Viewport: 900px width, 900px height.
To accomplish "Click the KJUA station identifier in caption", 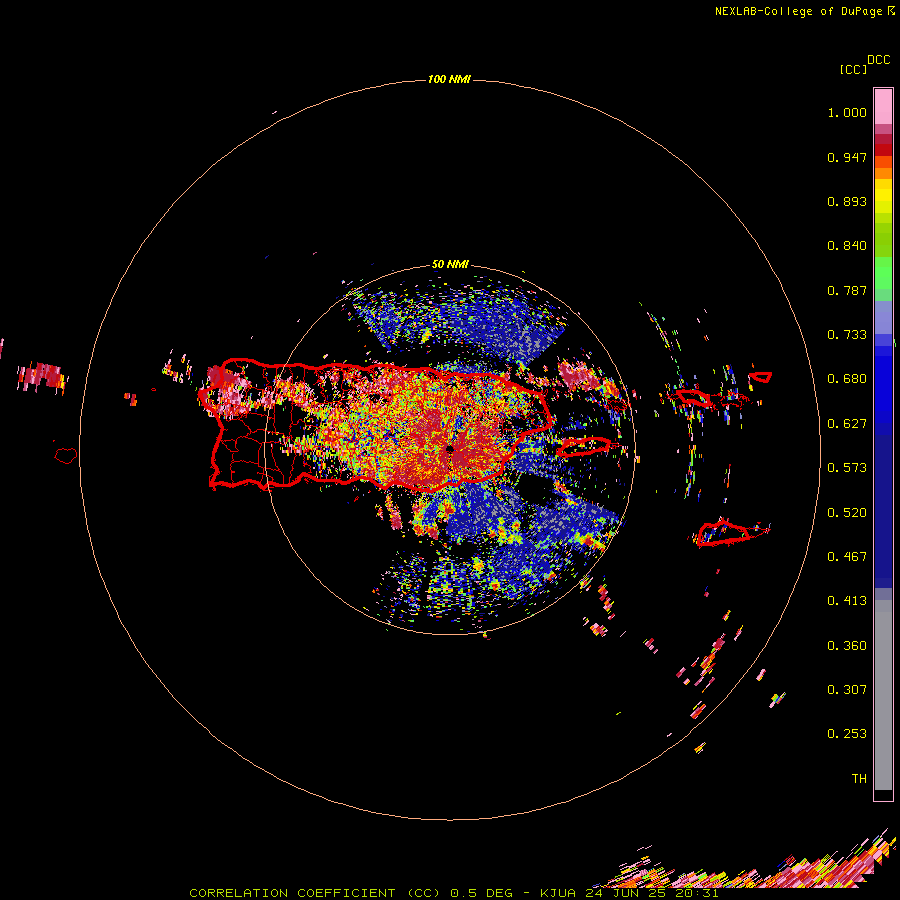I will pos(557,893).
